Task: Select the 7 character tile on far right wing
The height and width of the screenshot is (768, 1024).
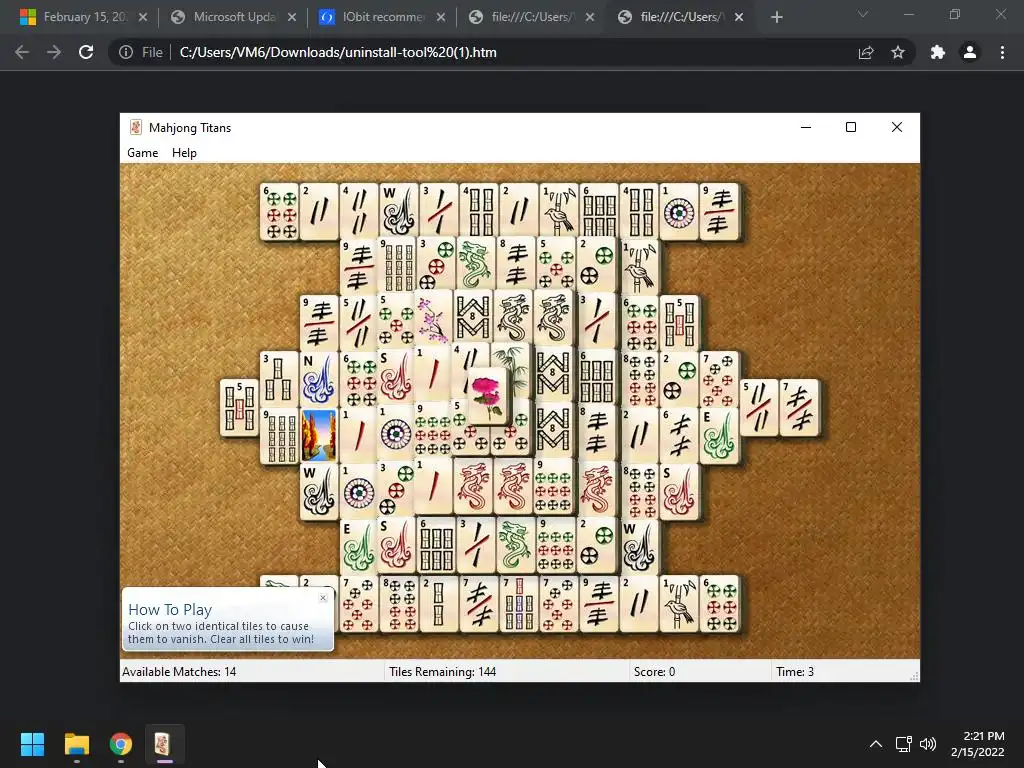Action: 799,408
